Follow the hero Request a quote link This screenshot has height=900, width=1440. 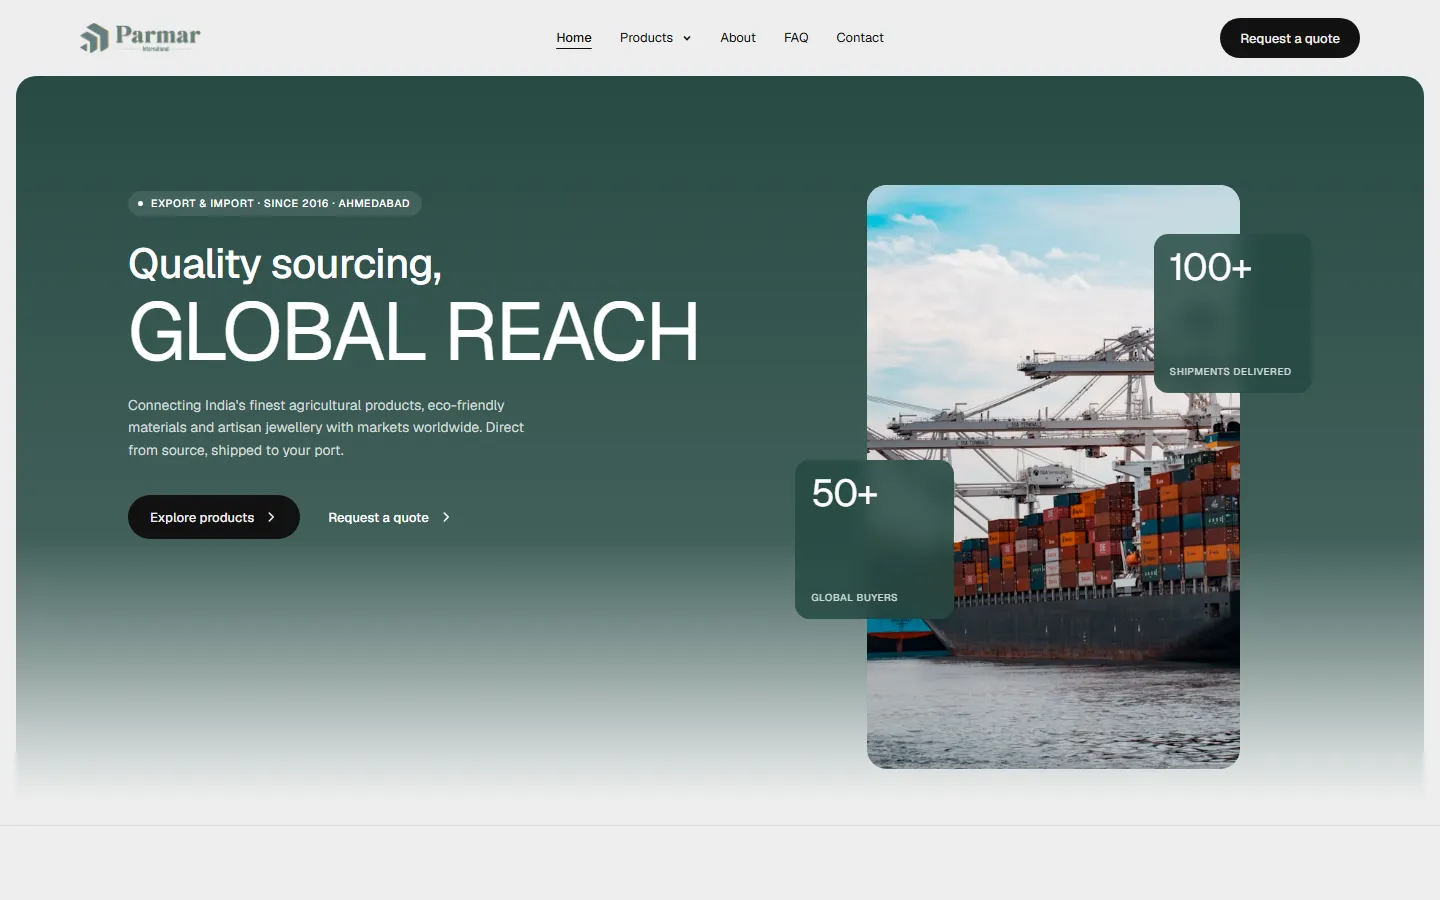tap(389, 517)
